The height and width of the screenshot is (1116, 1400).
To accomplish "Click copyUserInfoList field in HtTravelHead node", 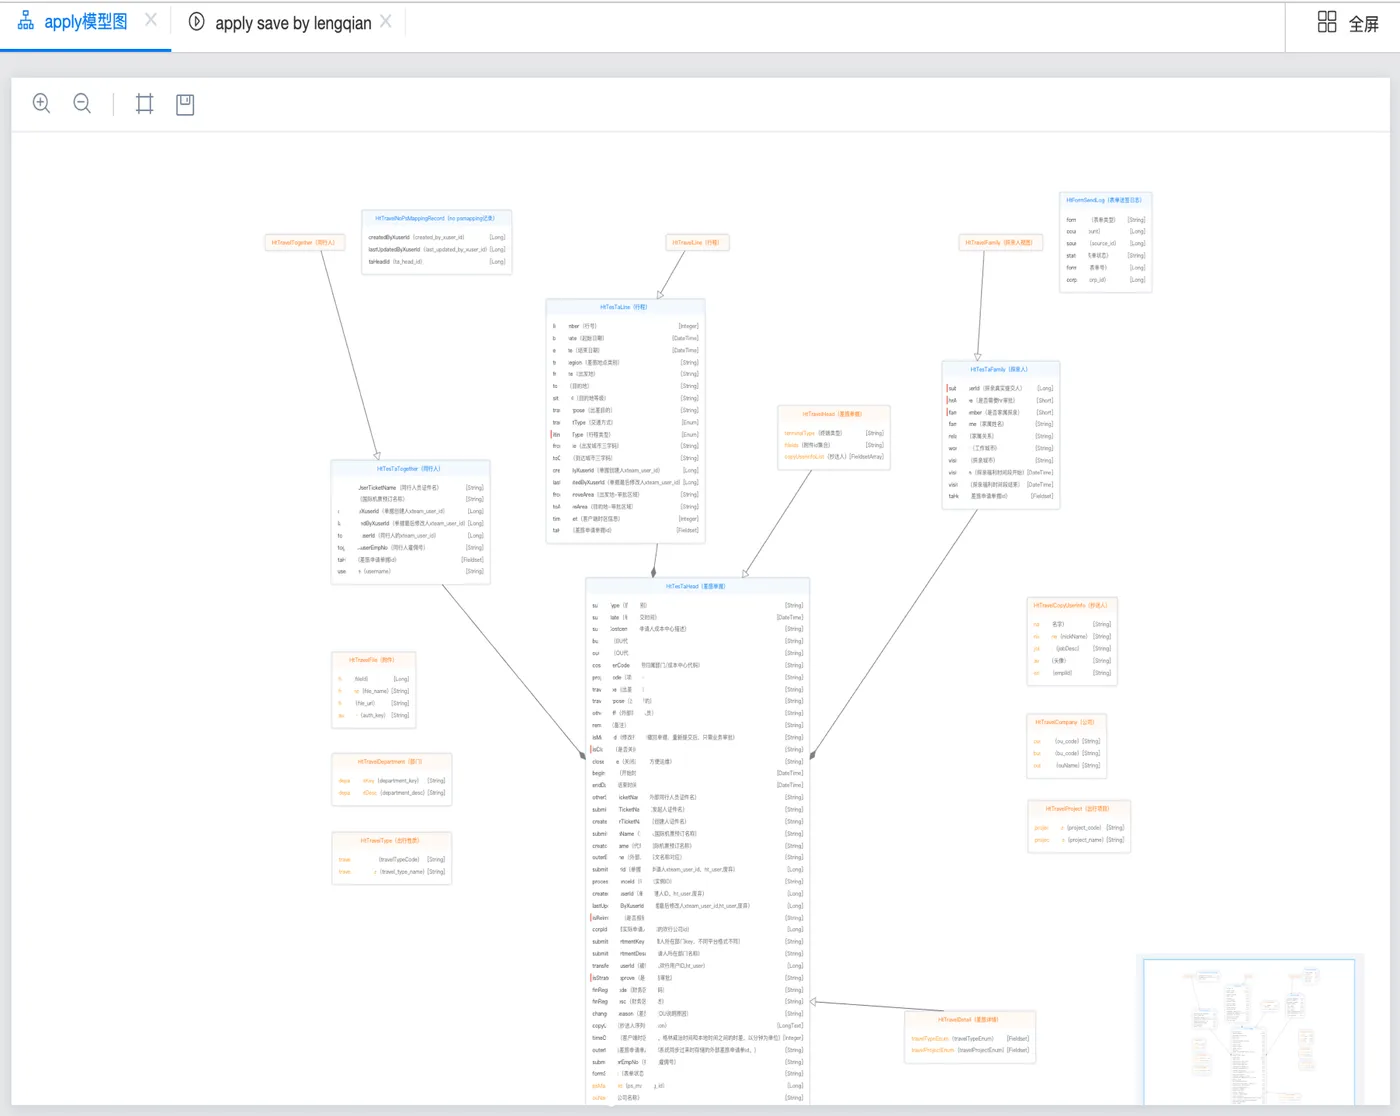I will [x=834, y=456].
